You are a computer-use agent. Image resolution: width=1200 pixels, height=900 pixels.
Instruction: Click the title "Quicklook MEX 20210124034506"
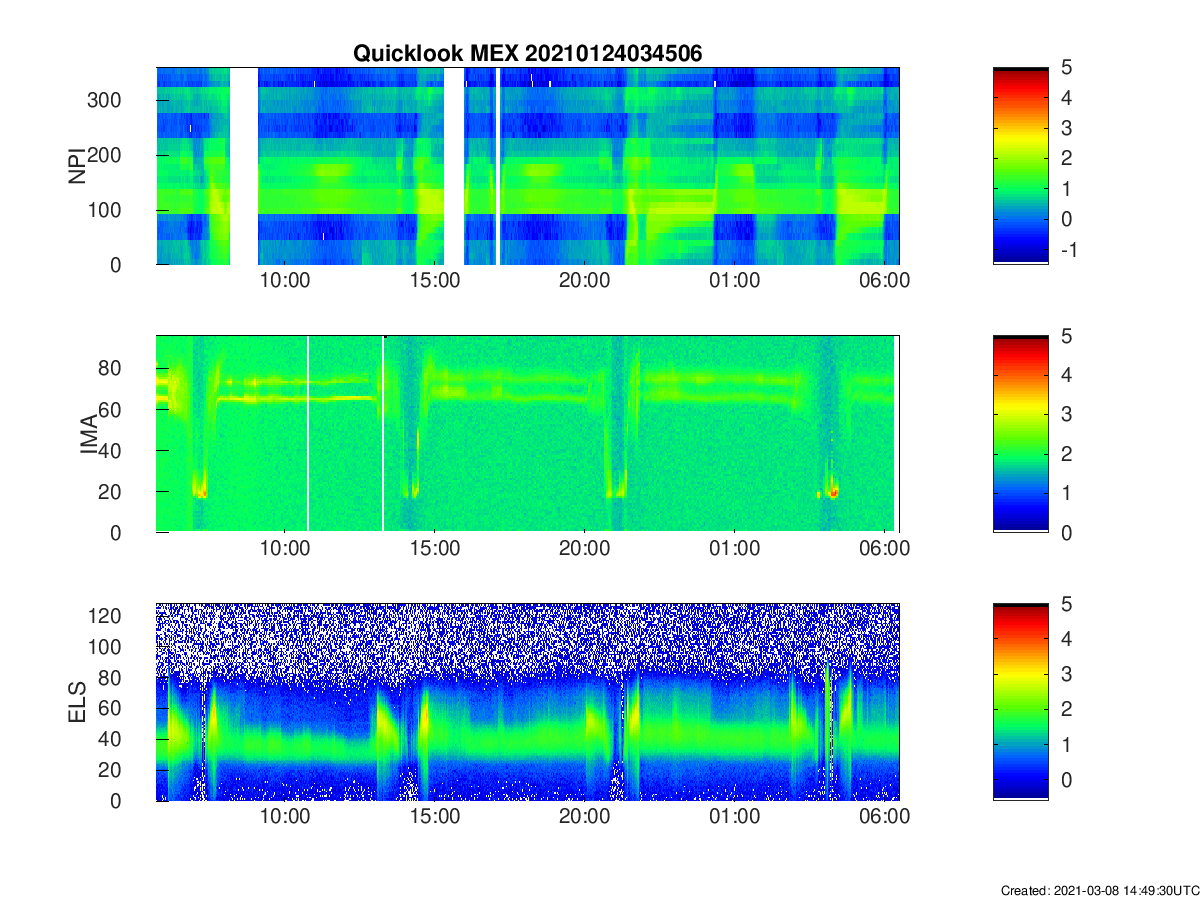[527, 54]
